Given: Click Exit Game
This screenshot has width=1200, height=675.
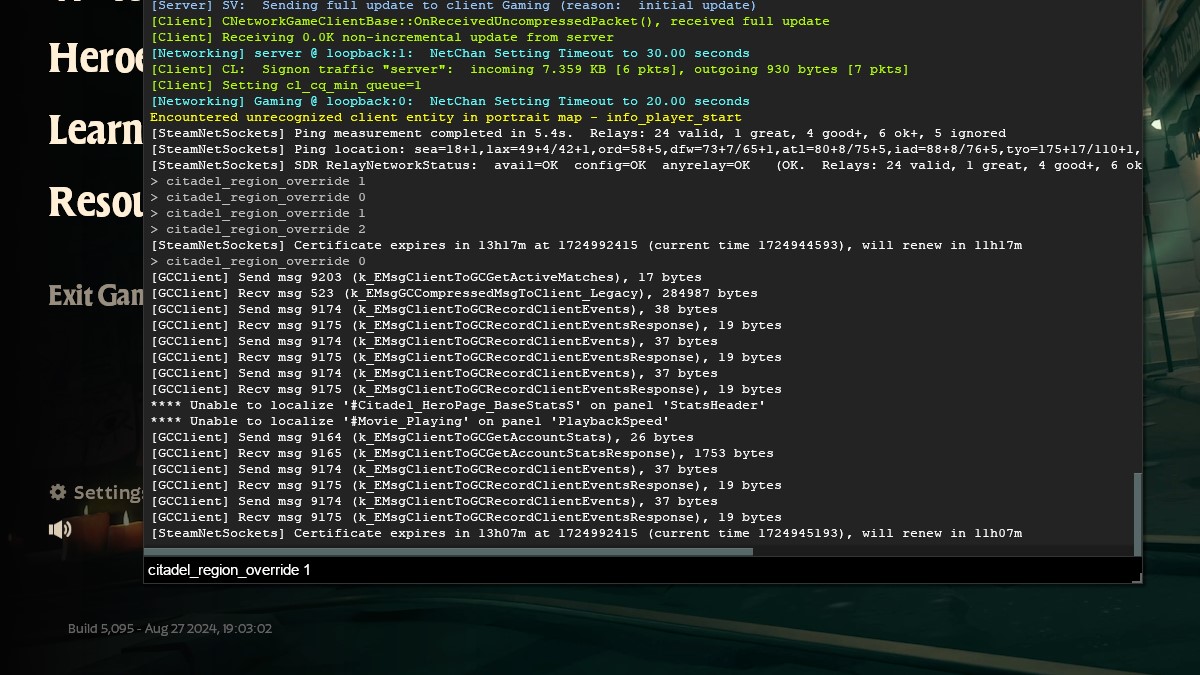Looking at the screenshot, I should pos(97,296).
